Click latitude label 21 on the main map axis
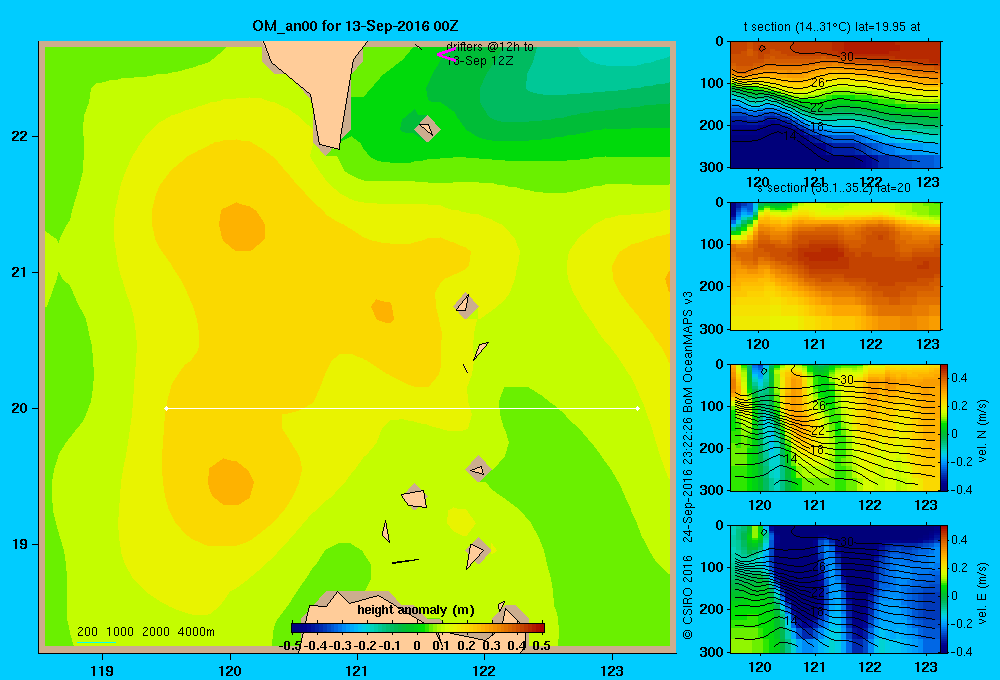This screenshot has height=680, width=1000. coord(20,272)
